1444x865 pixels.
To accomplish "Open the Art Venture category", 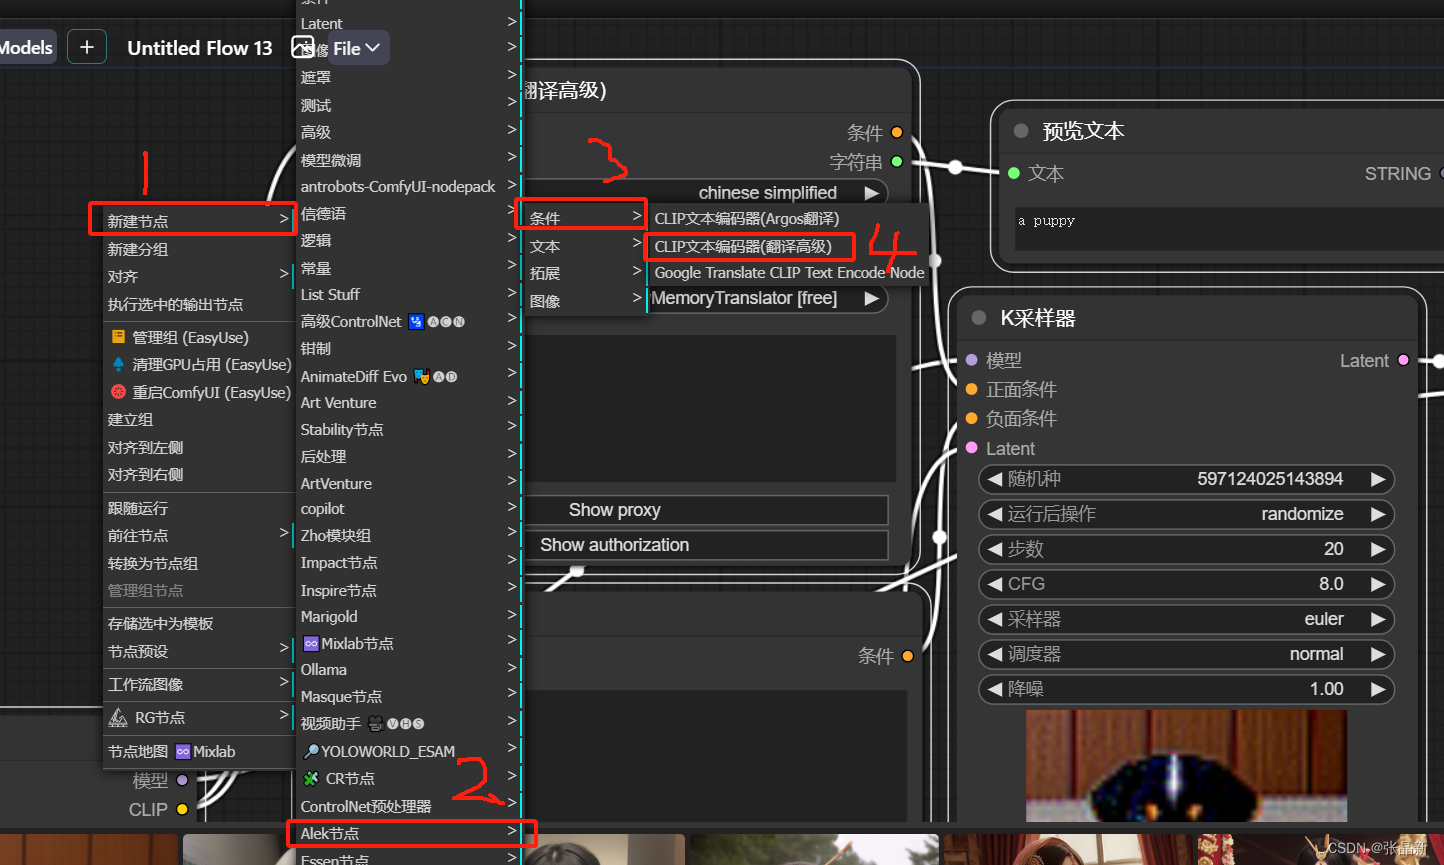I will (x=408, y=402).
